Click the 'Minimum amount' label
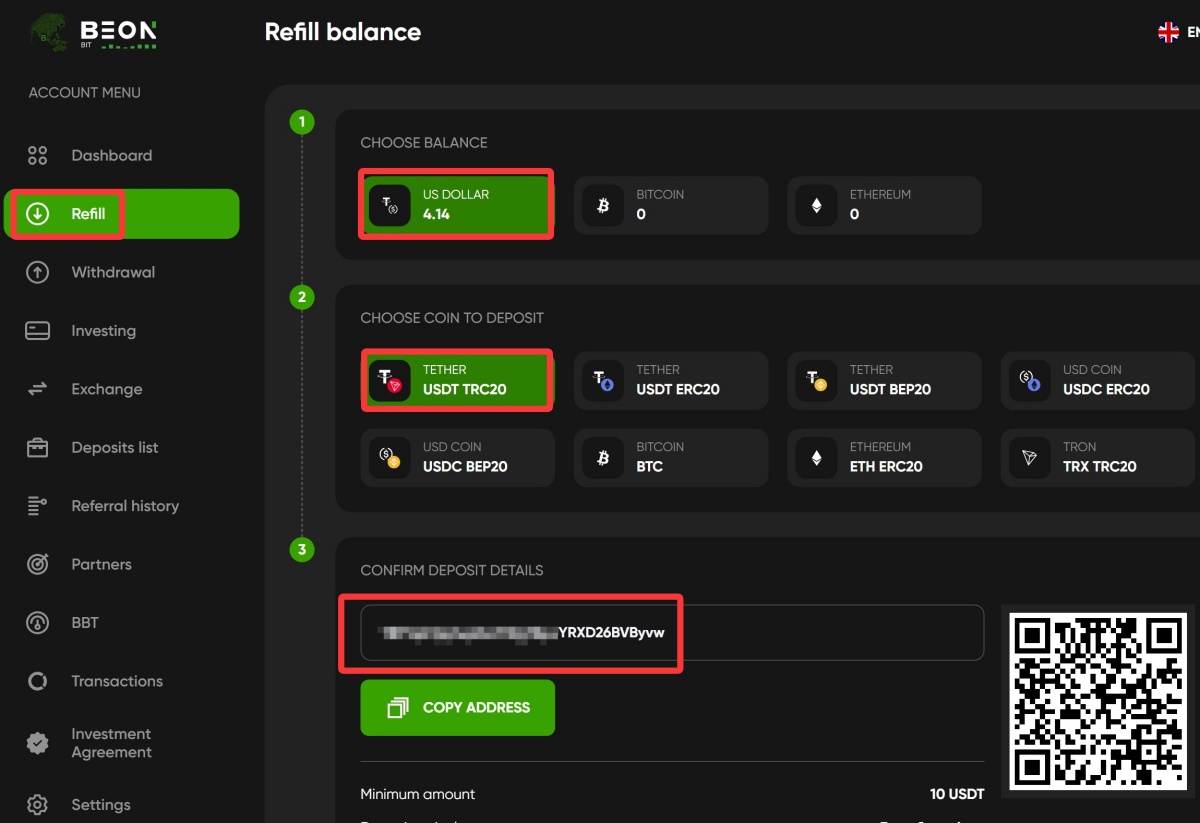Viewport: 1200px width, 823px height. (418, 794)
